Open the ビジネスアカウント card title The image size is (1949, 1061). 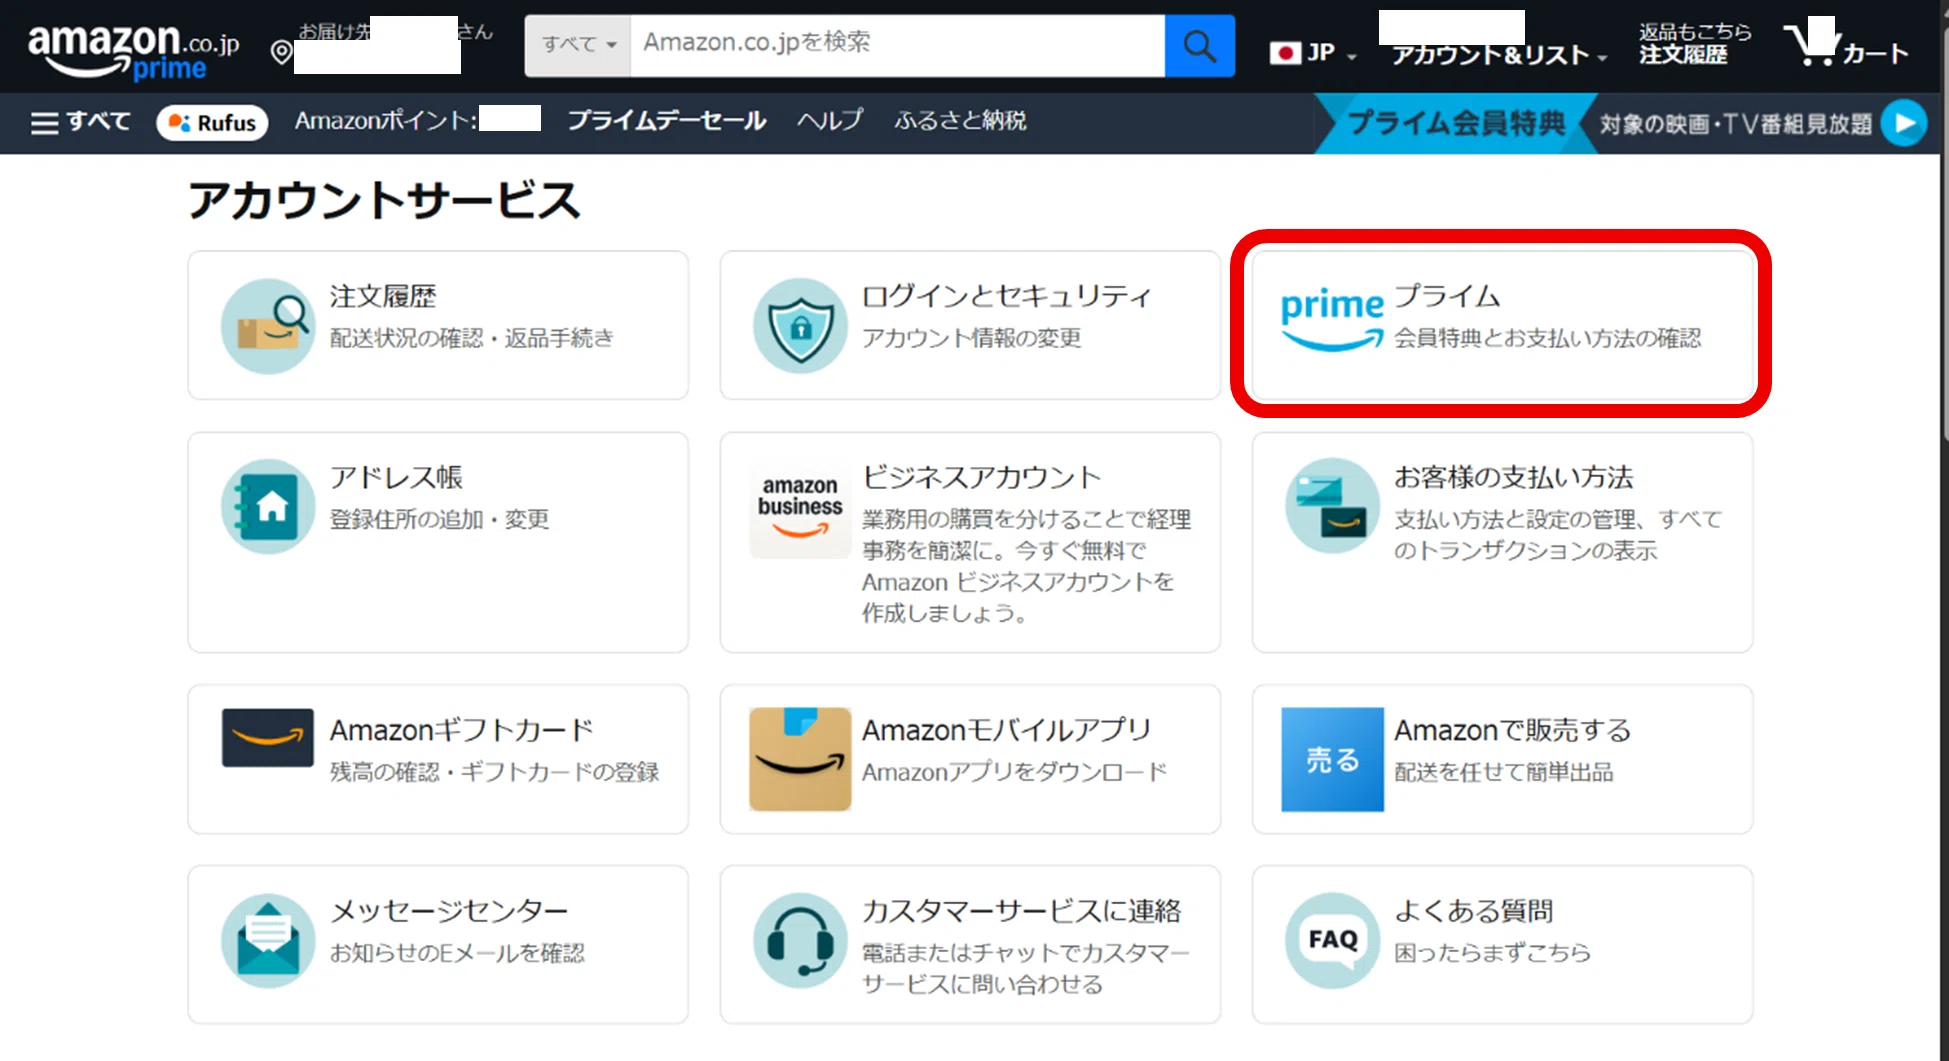[981, 477]
